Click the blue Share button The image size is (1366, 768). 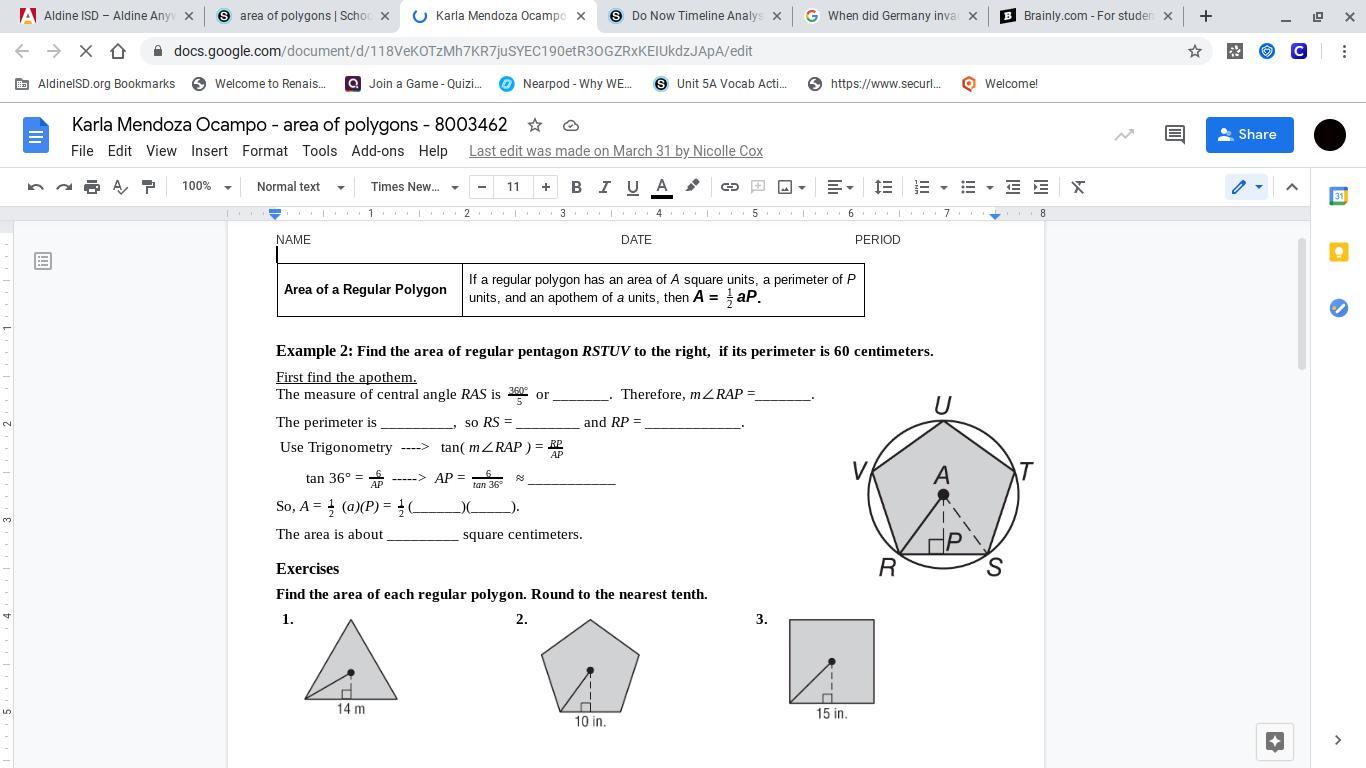coord(1249,134)
